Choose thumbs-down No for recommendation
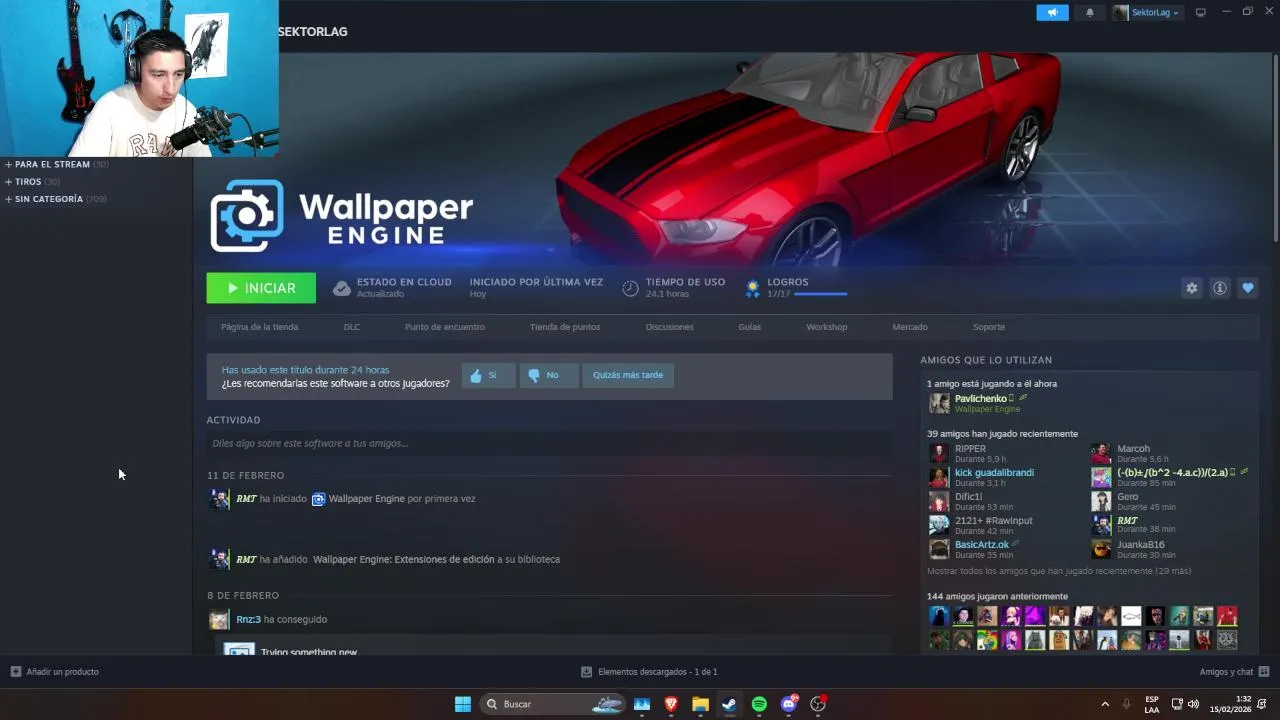Screen dimensions: 1280x720 pos(549,375)
